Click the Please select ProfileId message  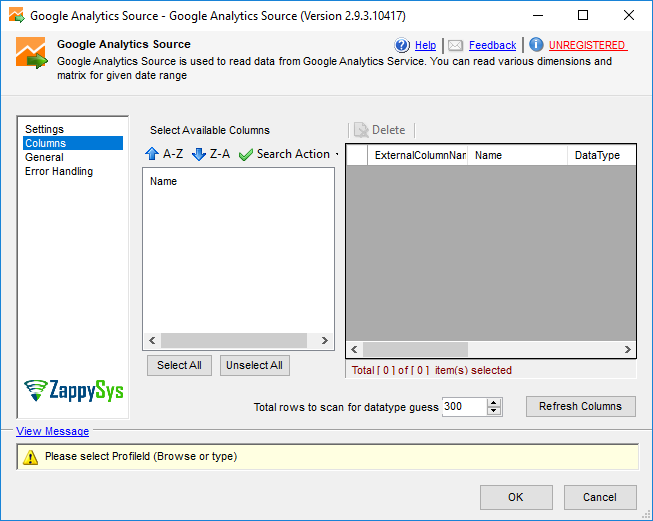tap(141, 456)
